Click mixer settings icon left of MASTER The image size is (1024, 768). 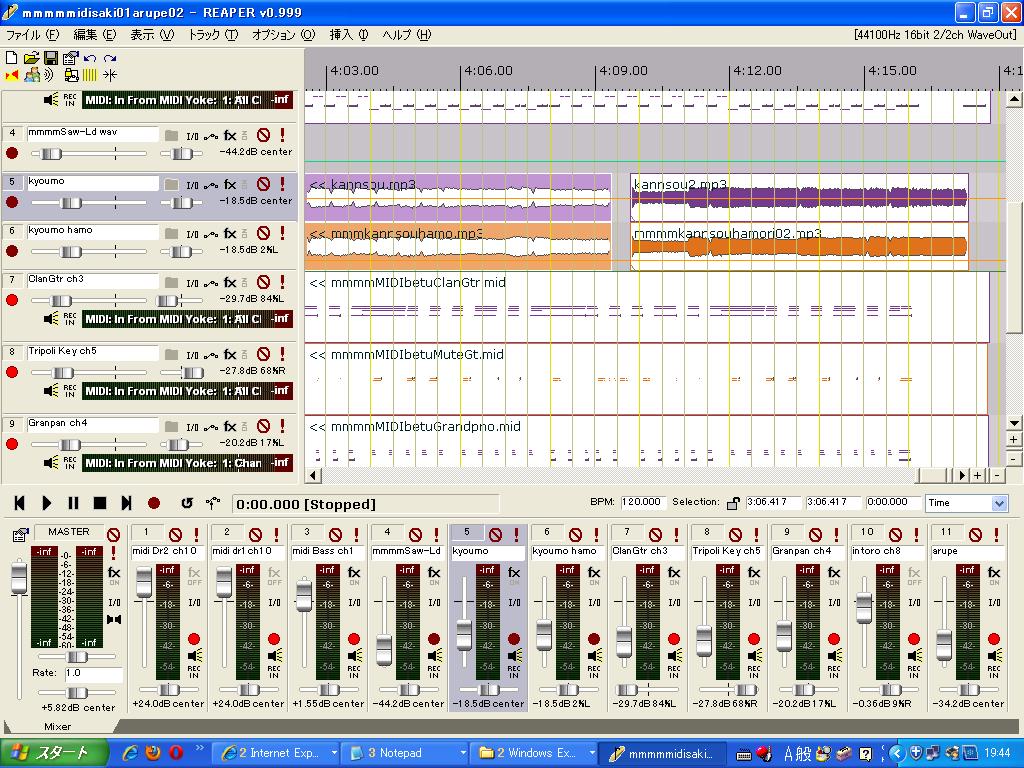click(20, 535)
